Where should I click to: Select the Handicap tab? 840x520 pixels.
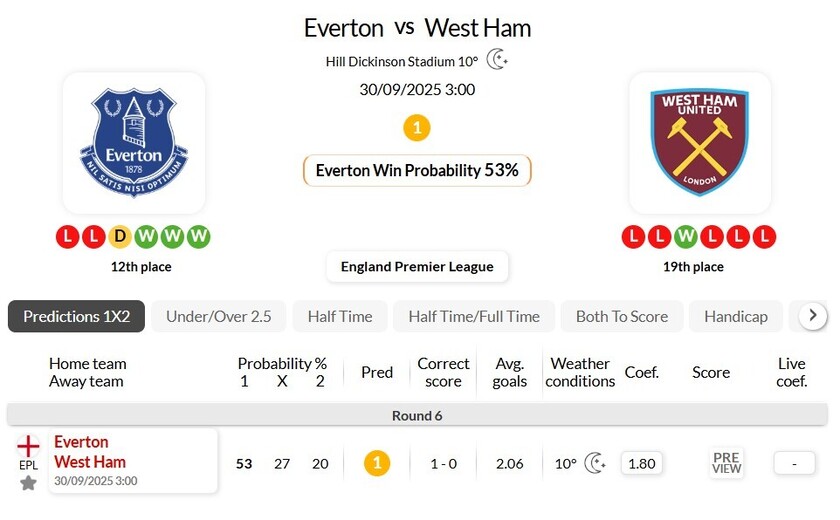tap(736, 316)
